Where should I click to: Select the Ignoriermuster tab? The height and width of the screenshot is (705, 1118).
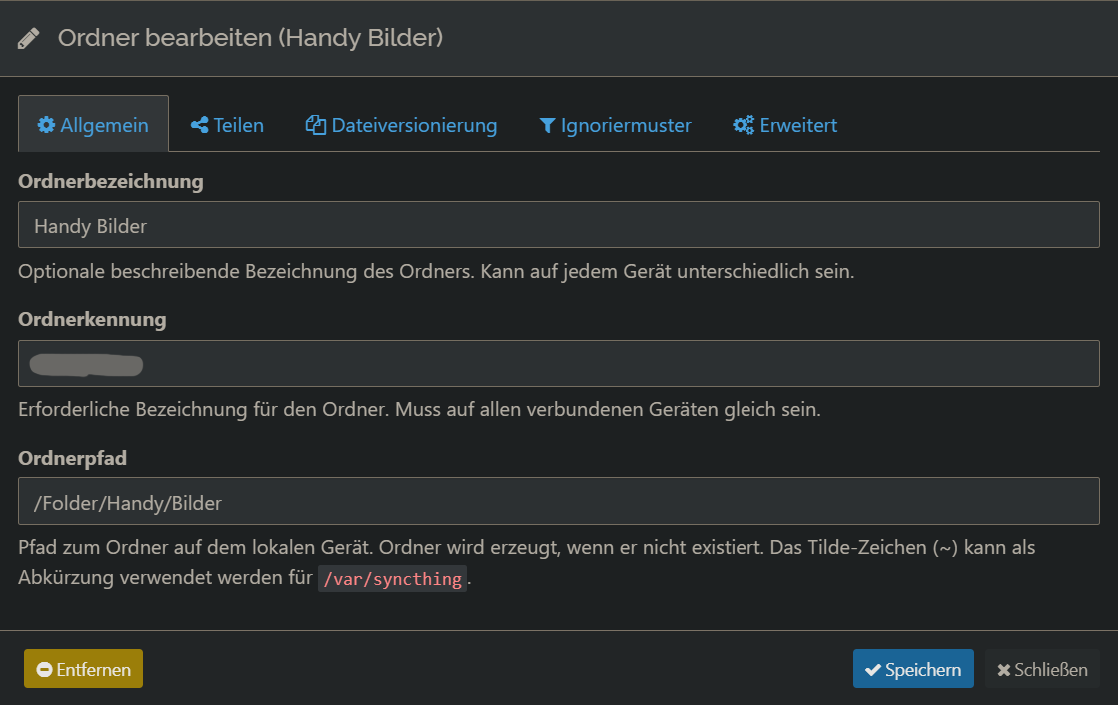[x=615, y=125]
